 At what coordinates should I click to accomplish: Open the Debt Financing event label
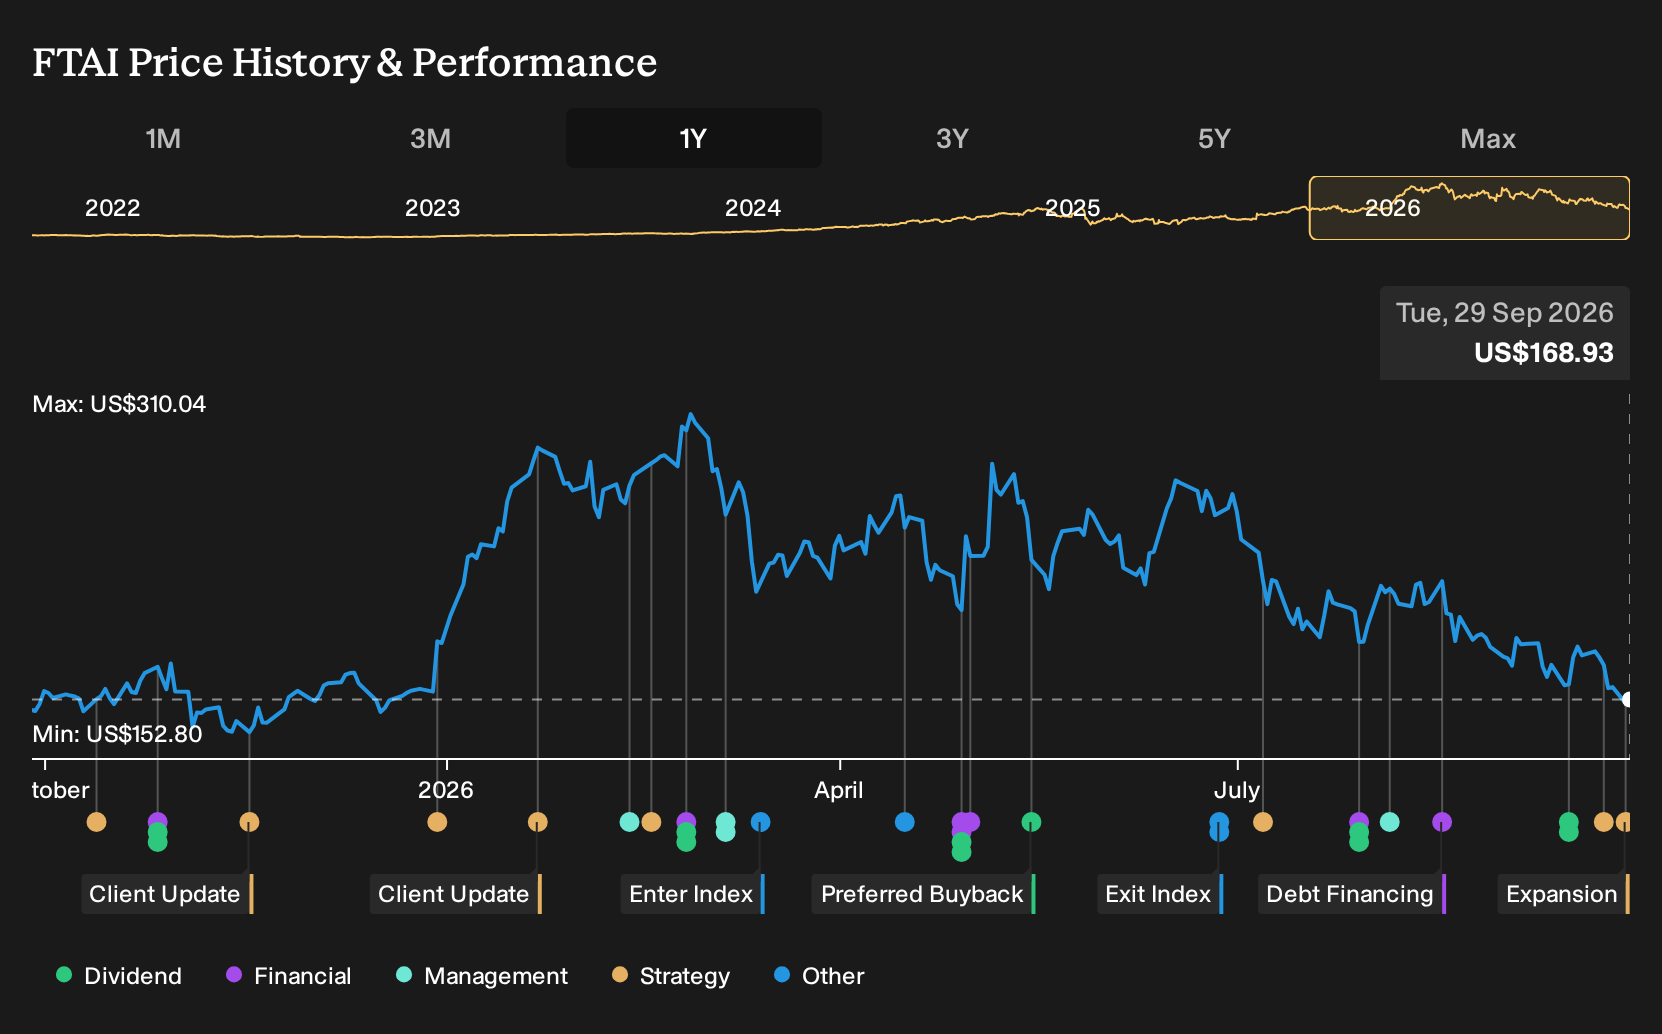point(1352,894)
